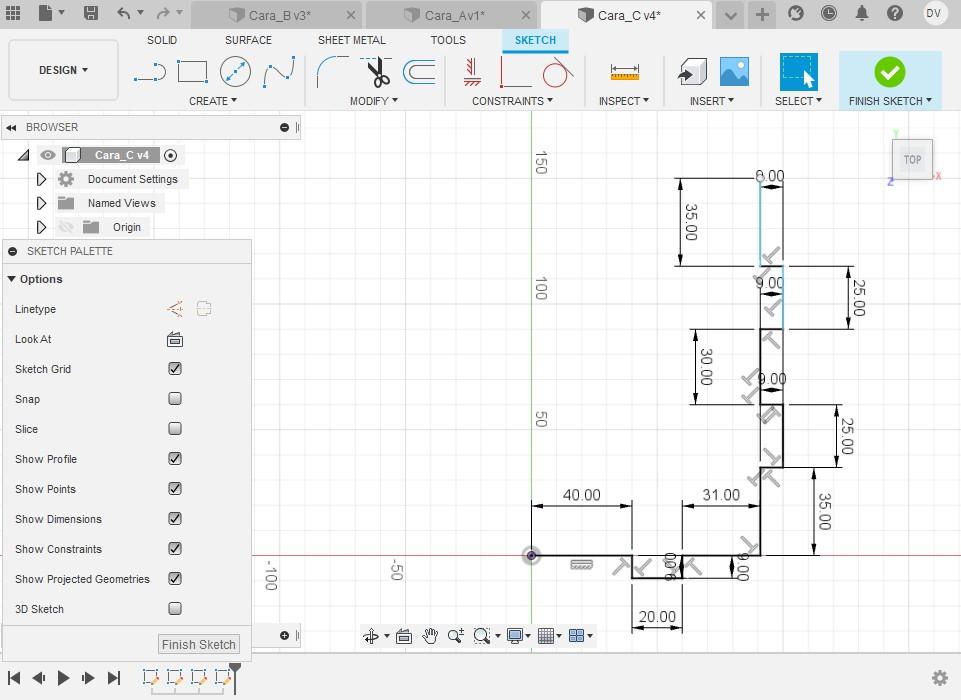Pick the Sketch Dimension measure icon
This screenshot has height=700, width=961.
pos(625,72)
